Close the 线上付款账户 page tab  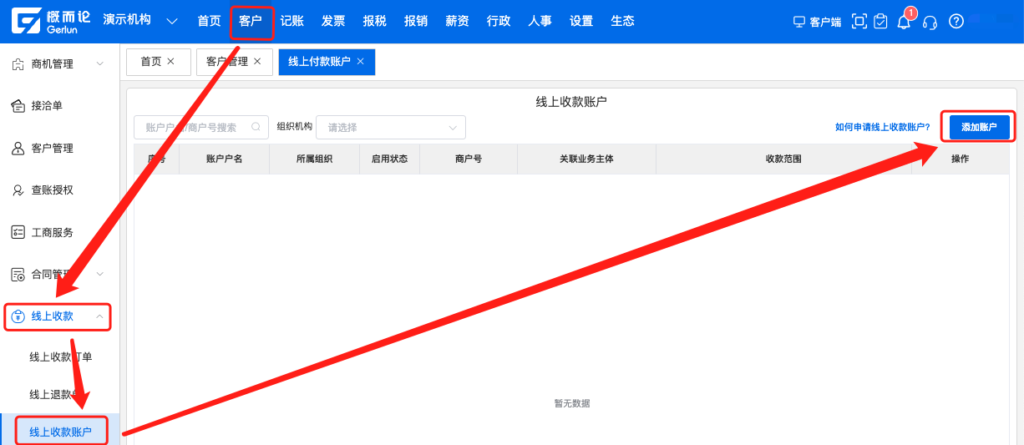tap(360, 61)
